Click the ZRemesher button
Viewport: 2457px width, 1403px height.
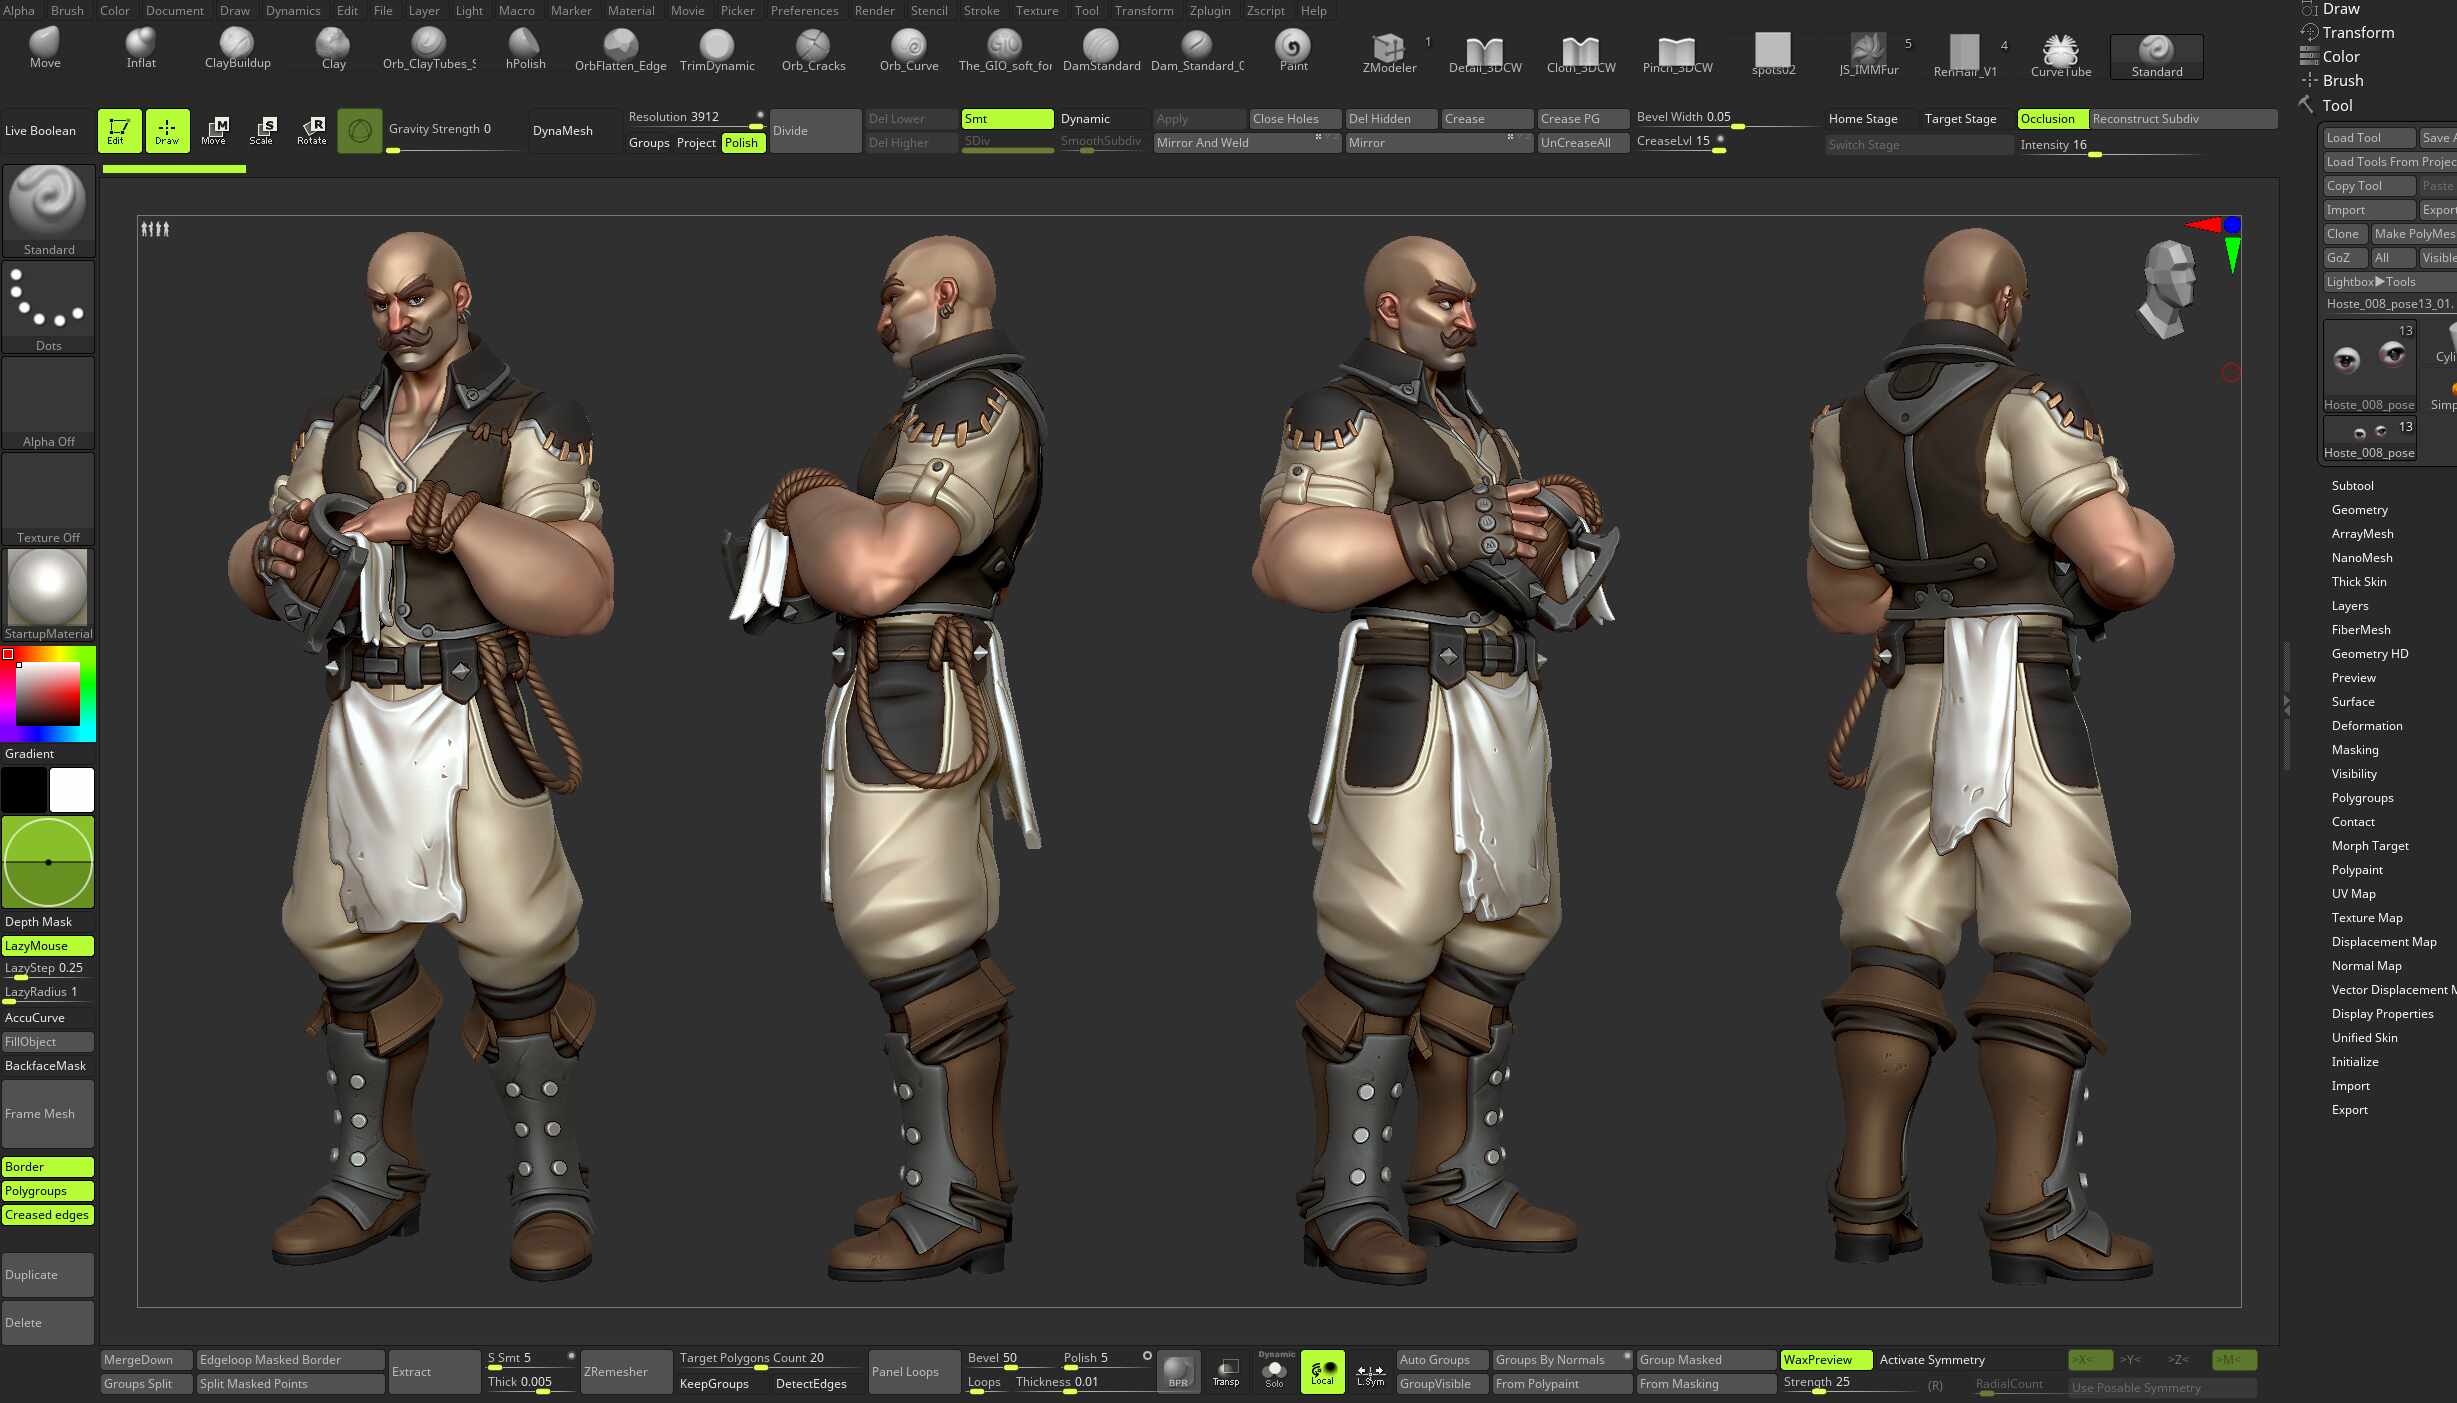tap(616, 1371)
